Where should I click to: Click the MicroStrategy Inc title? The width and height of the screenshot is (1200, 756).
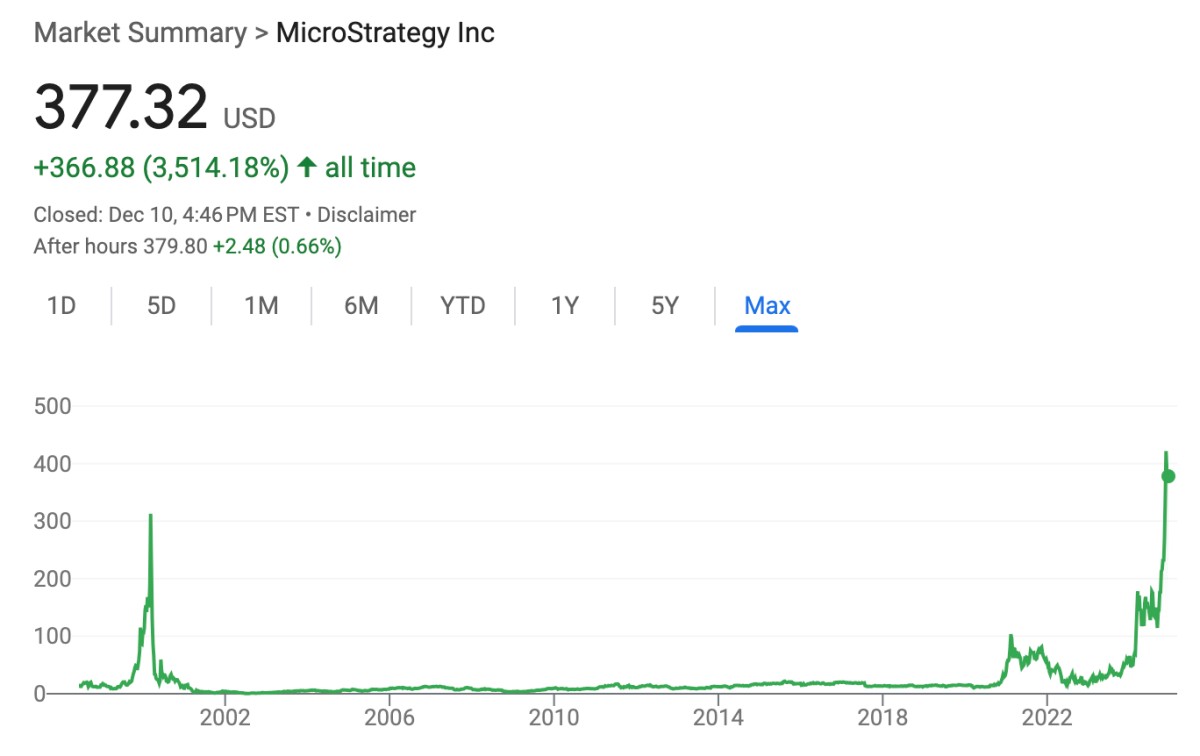point(385,32)
